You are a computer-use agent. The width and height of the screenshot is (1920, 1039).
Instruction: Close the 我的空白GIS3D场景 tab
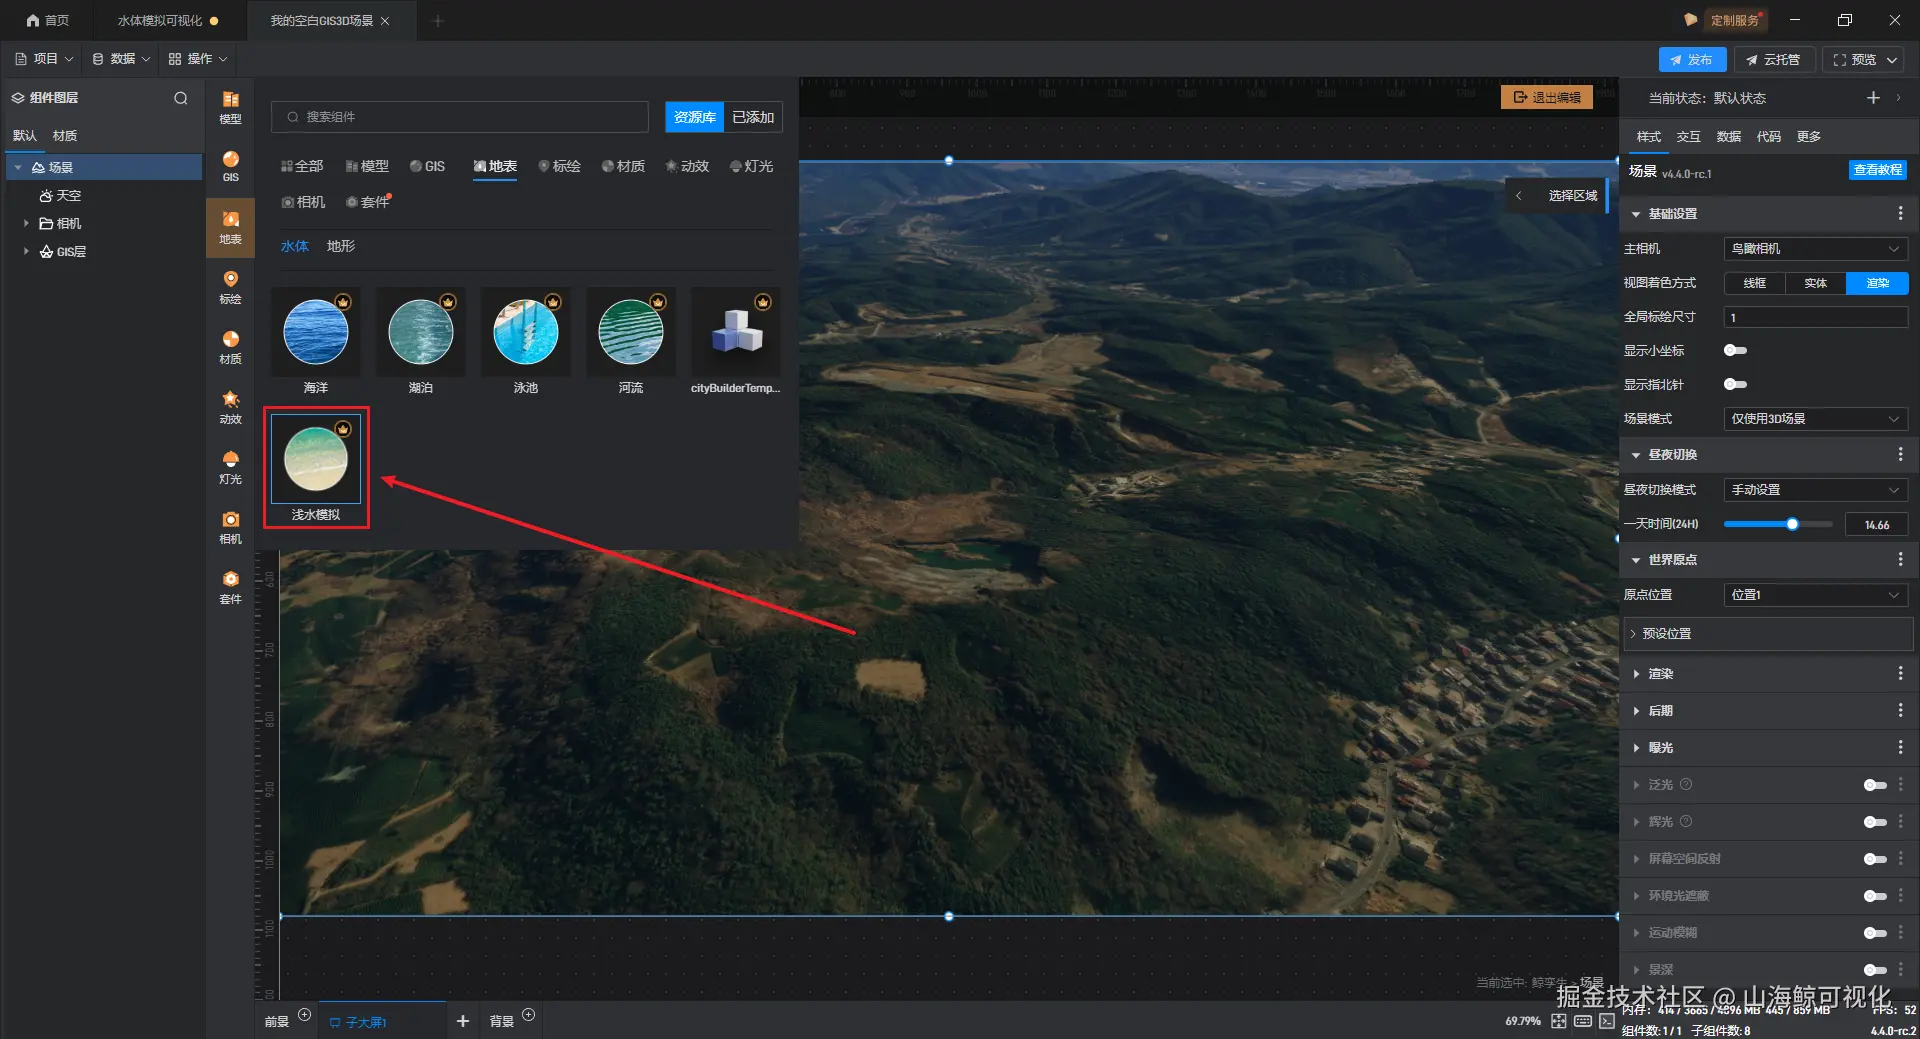[x=385, y=21]
